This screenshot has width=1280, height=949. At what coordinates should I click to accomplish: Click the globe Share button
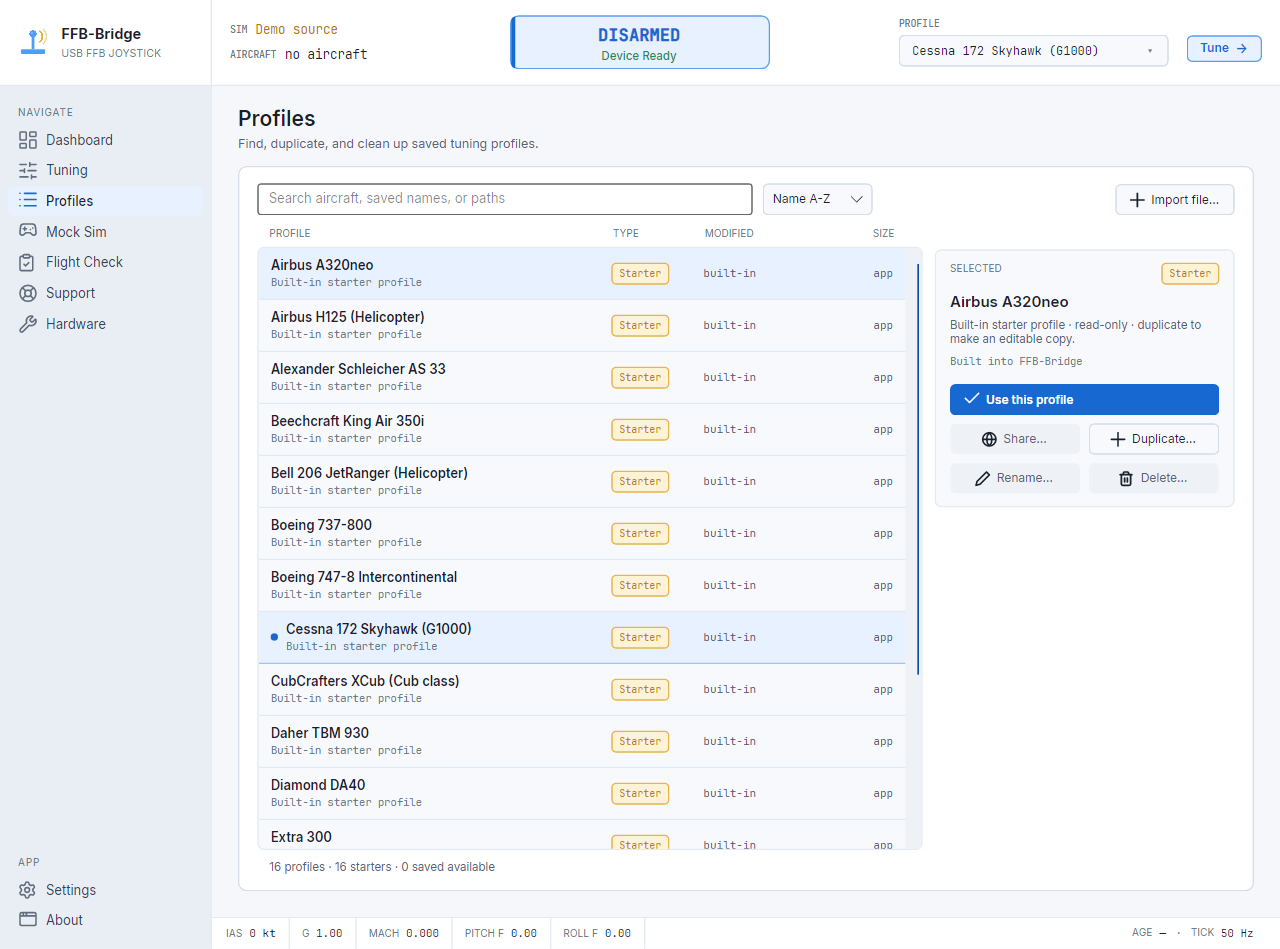(x=1015, y=439)
